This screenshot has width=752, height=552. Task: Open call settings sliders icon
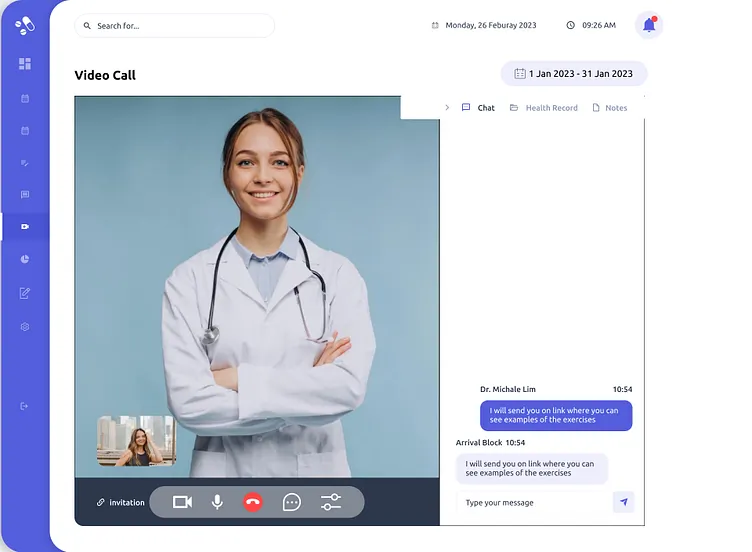click(x=331, y=502)
